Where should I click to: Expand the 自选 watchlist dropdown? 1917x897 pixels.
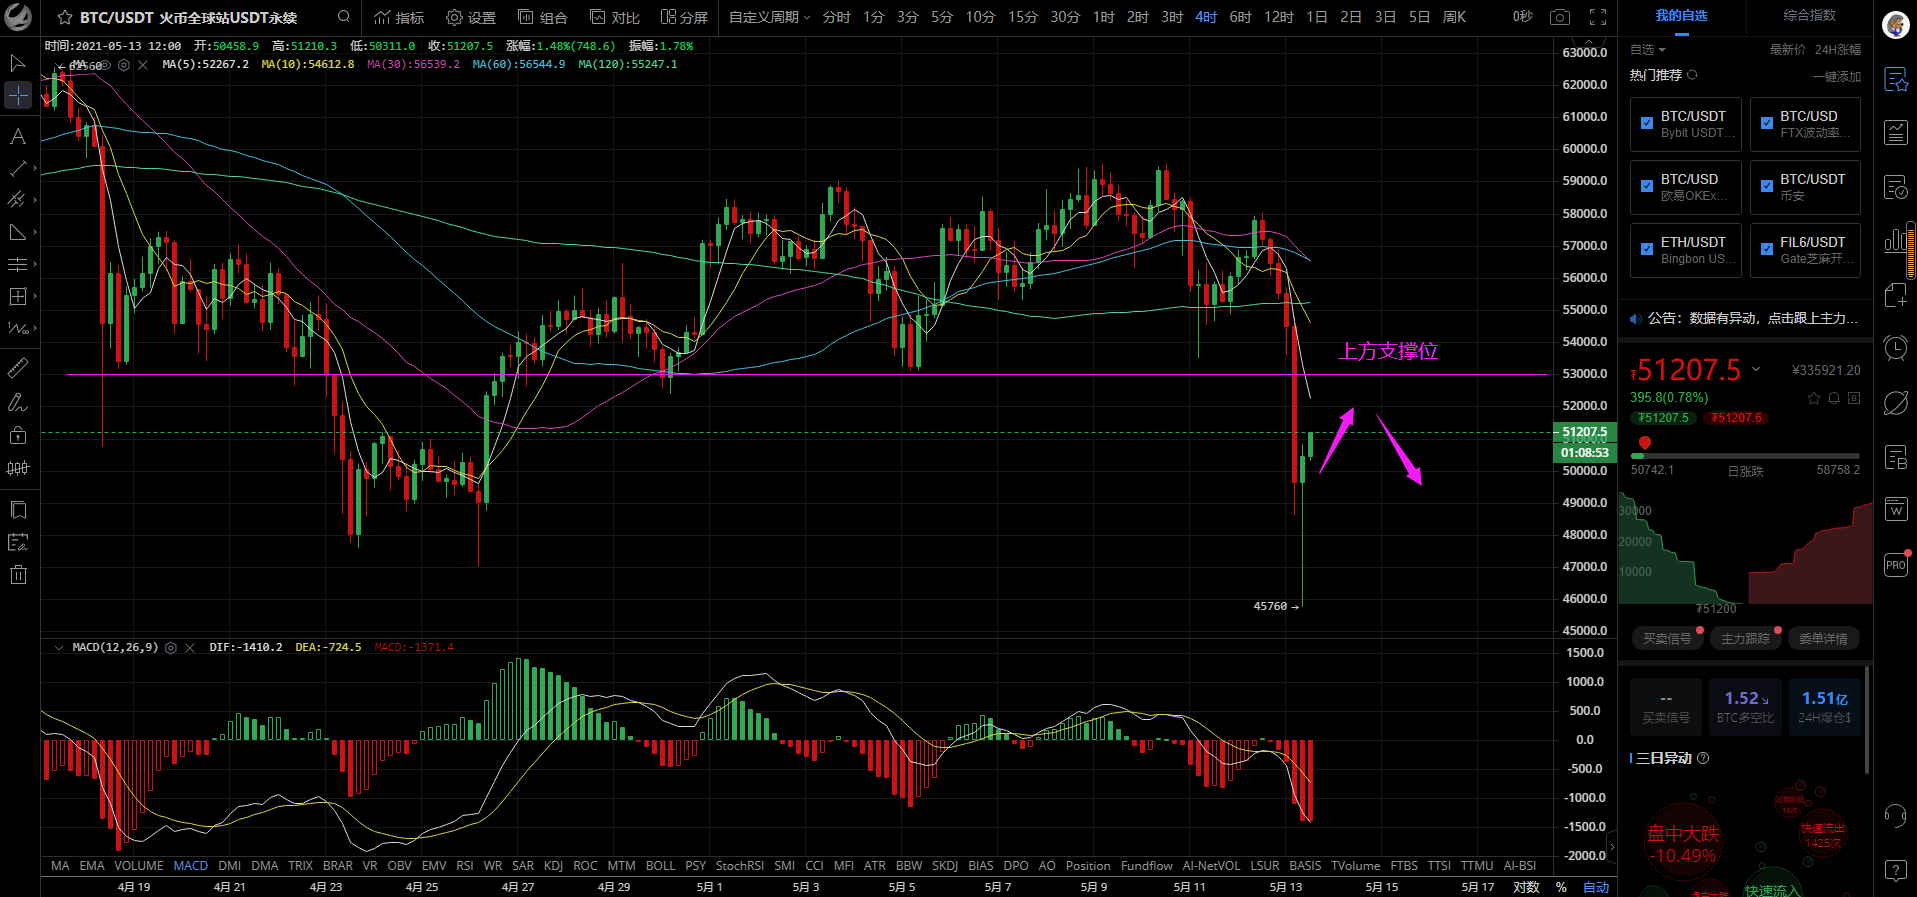click(1648, 50)
